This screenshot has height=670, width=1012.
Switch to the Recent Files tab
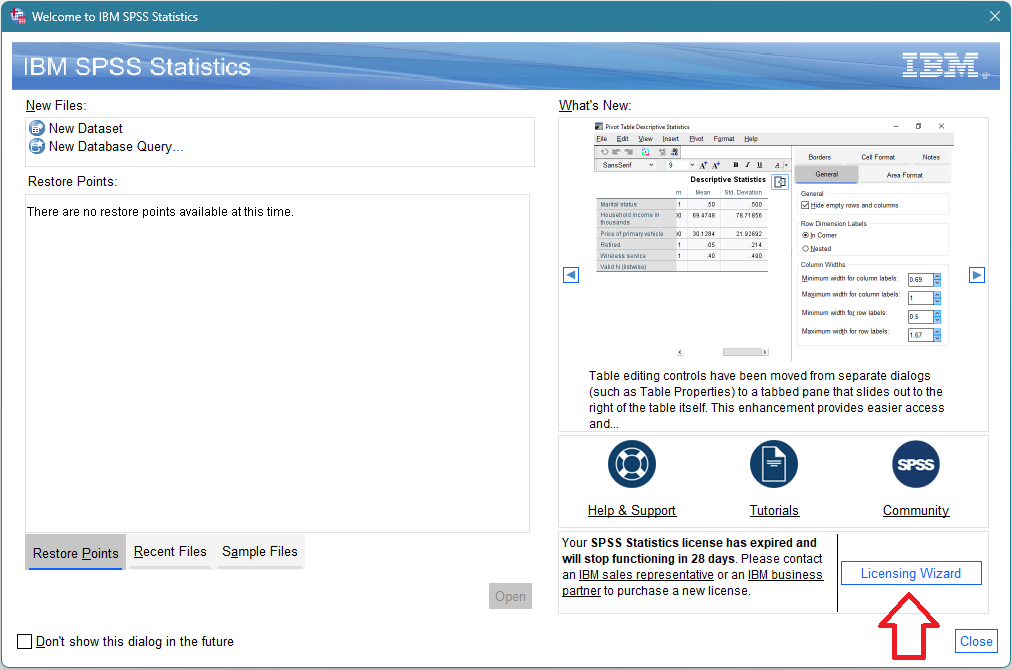tap(170, 552)
